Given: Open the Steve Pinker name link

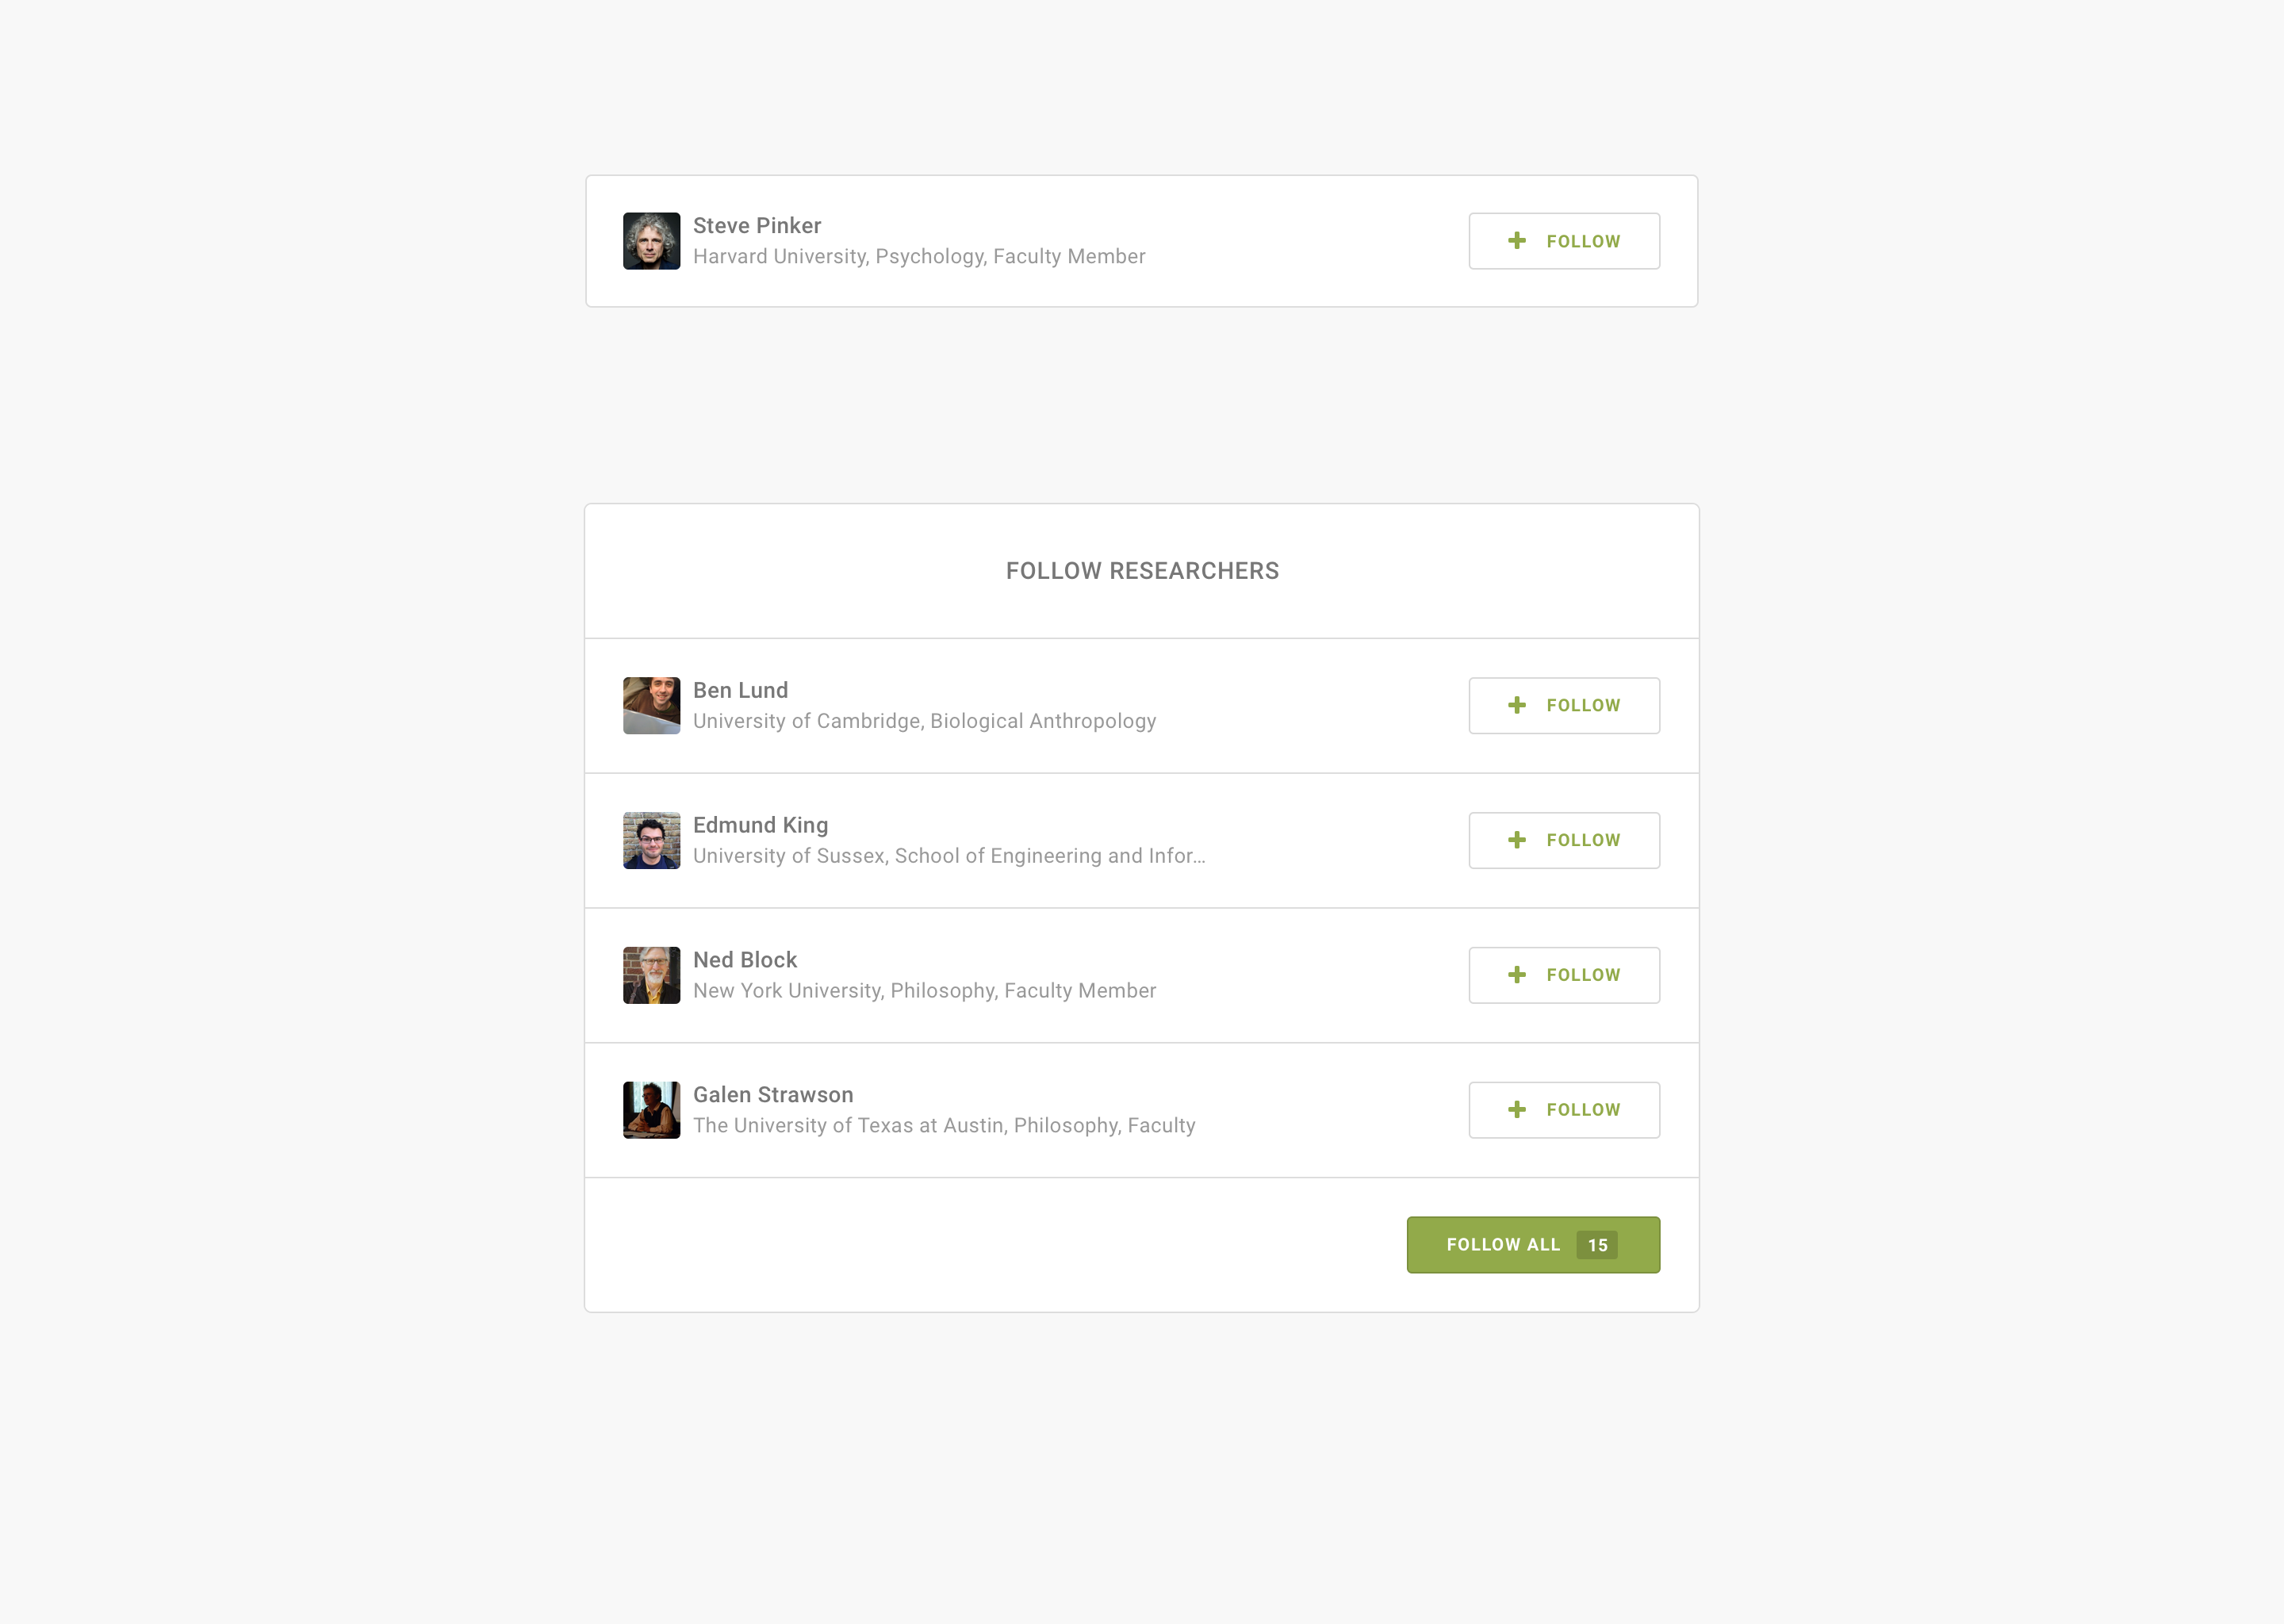Looking at the screenshot, I should pyautogui.click(x=757, y=225).
